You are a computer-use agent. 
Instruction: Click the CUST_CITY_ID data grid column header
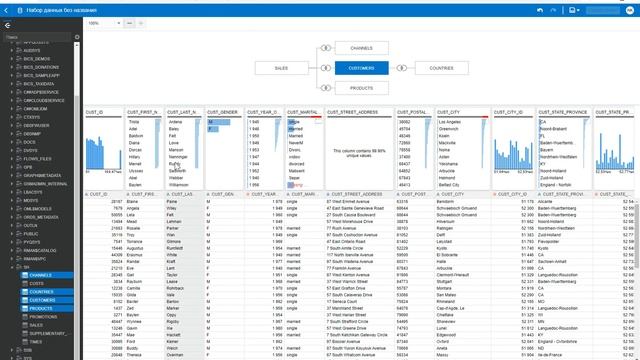point(513,194)
